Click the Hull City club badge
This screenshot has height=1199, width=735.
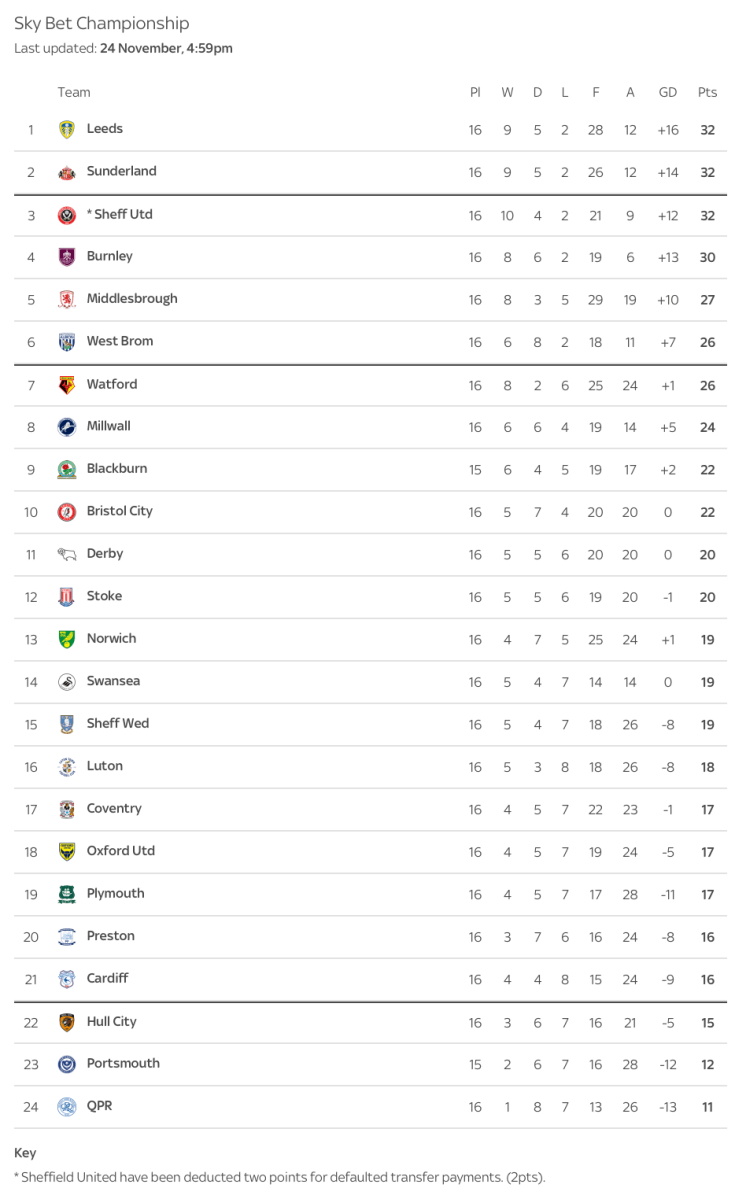[67, 1022]
